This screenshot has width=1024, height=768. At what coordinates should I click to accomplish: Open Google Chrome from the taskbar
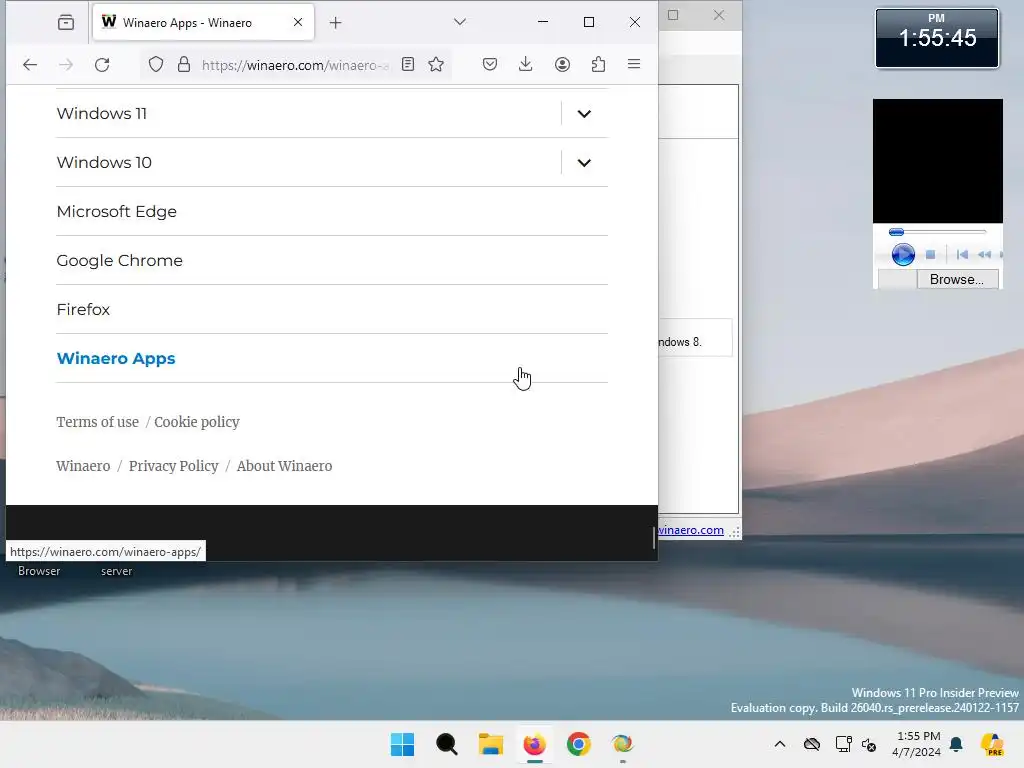click(579, 744)
